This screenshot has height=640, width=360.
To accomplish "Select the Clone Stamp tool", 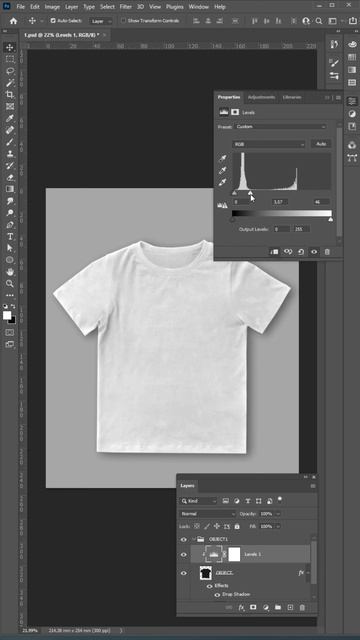I will (x=10, y=154).
